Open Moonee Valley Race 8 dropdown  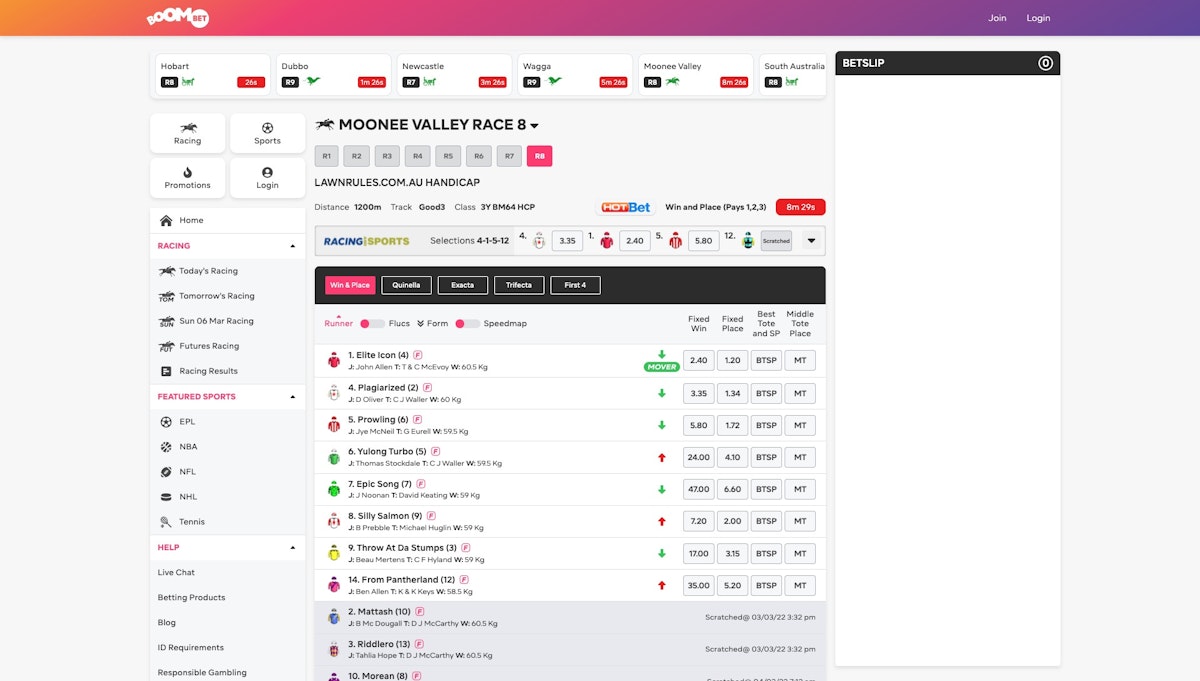(x=534, y=126)
